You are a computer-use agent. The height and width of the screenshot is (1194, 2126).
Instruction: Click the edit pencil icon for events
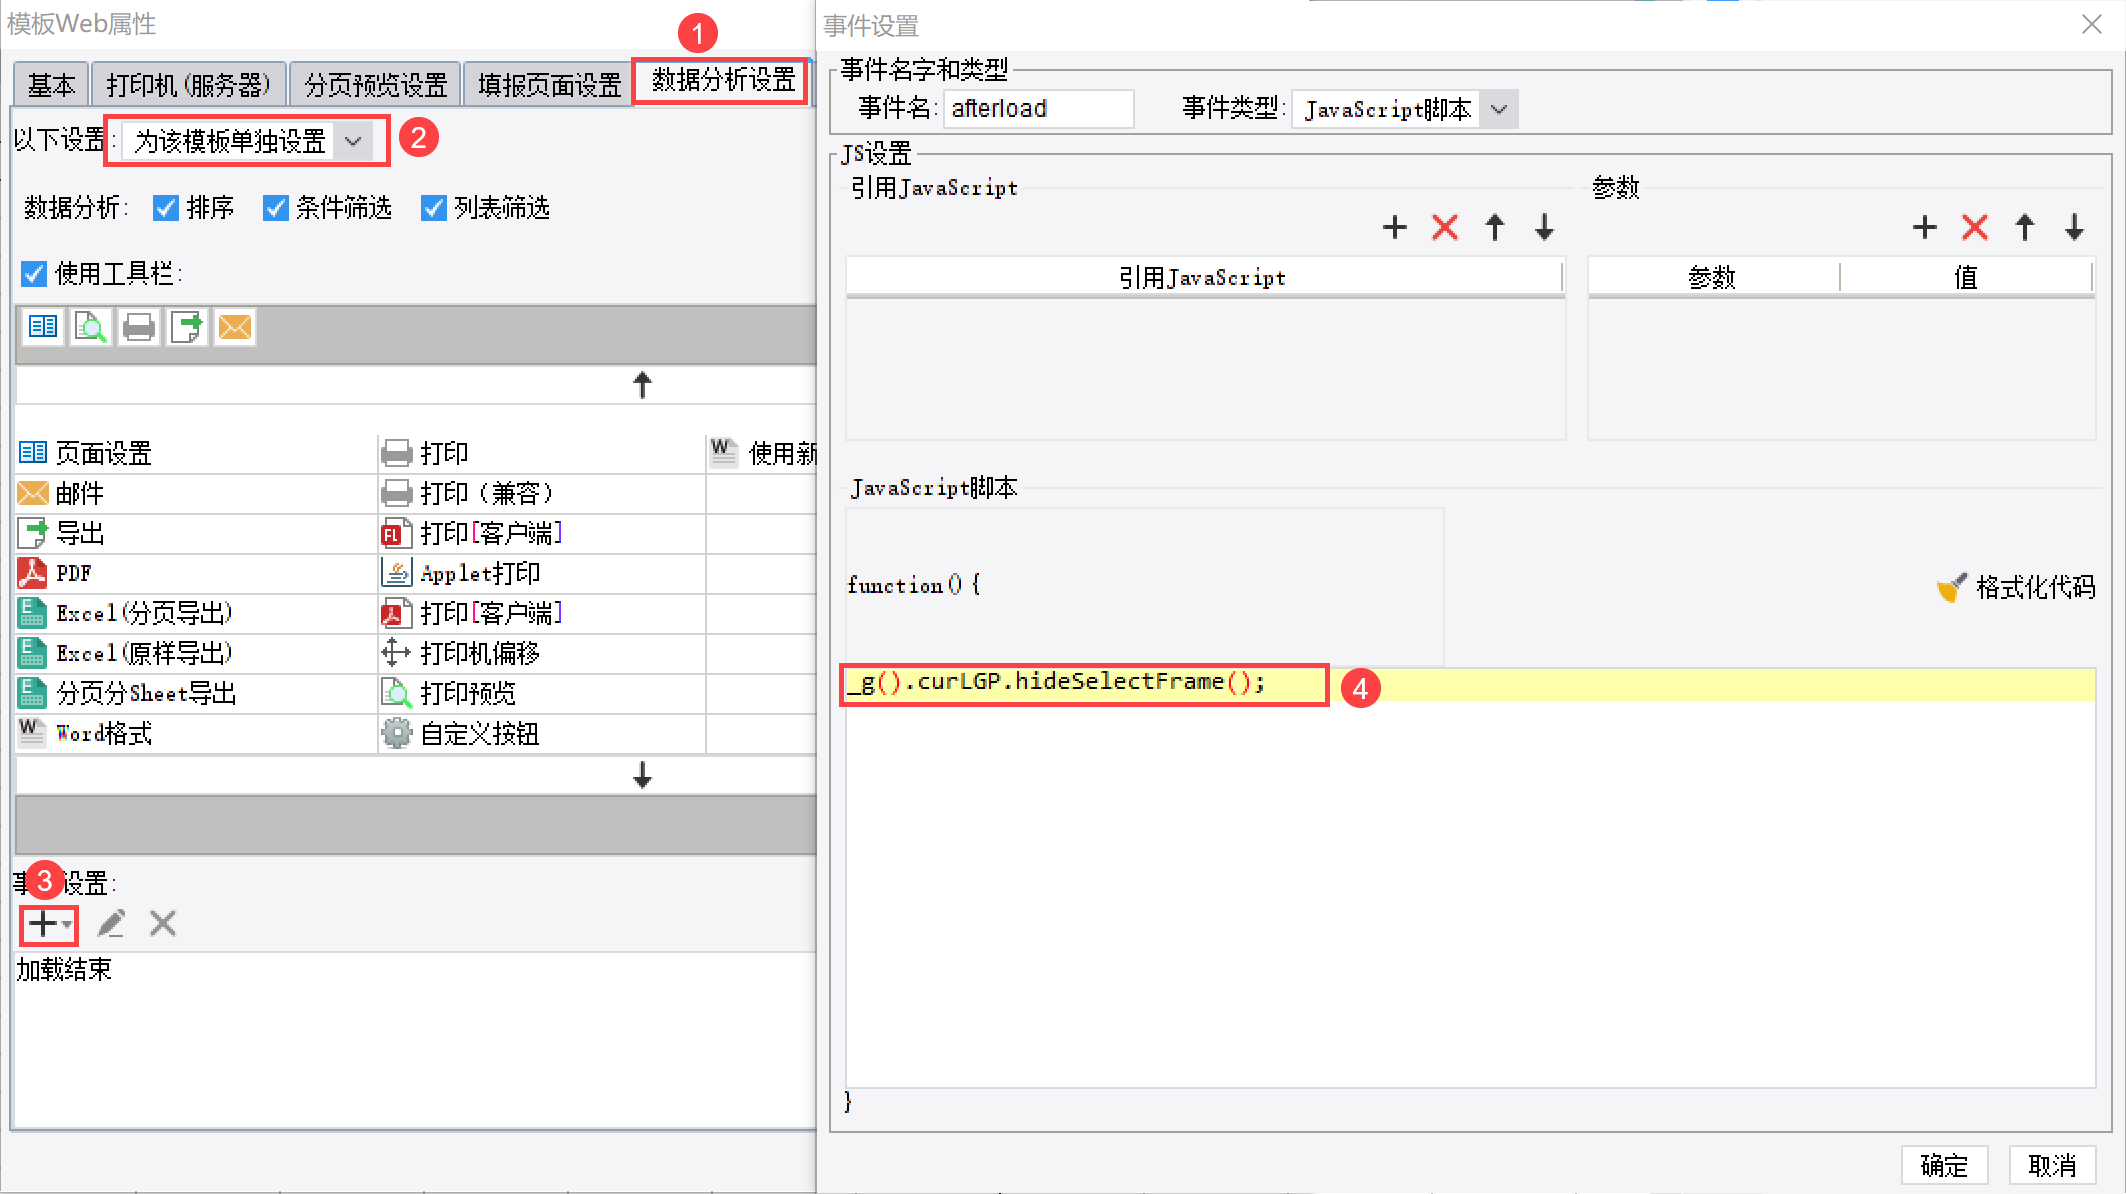tap(111, 923)
